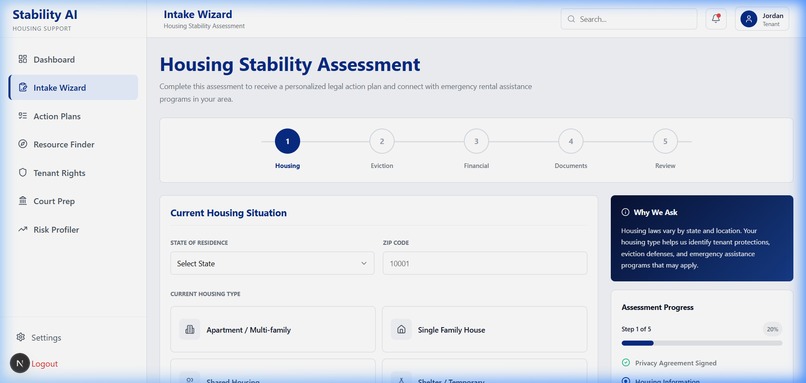Focus the Search field in header
This screenshot has height=383, width=806.
click(x=629, y=19)
